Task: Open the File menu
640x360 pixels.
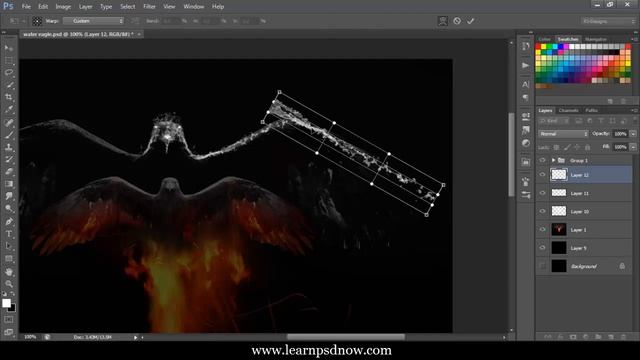Action: tap(26, 7)
